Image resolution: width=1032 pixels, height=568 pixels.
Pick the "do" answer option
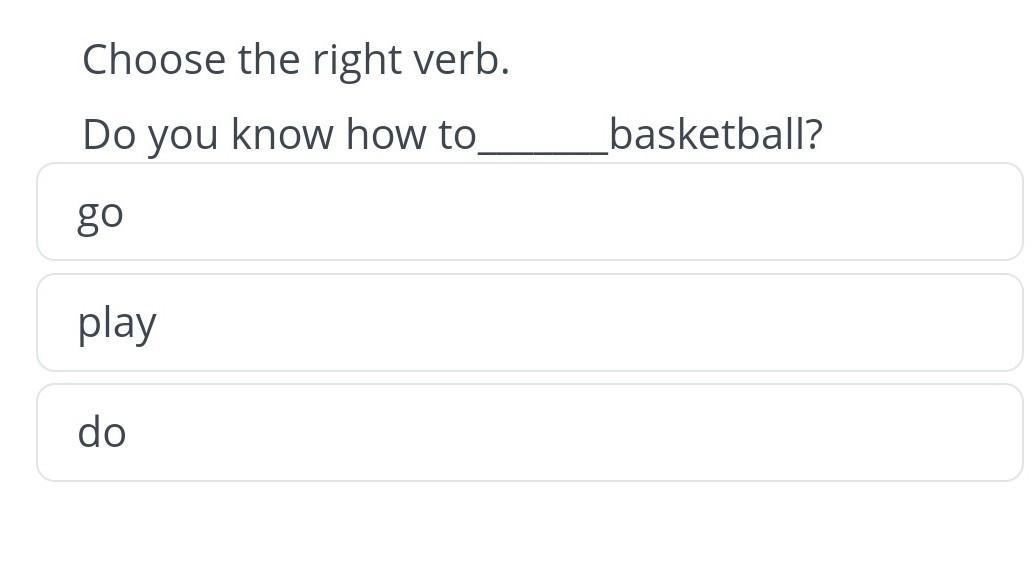pyautogui.click(x=530, y=432)
